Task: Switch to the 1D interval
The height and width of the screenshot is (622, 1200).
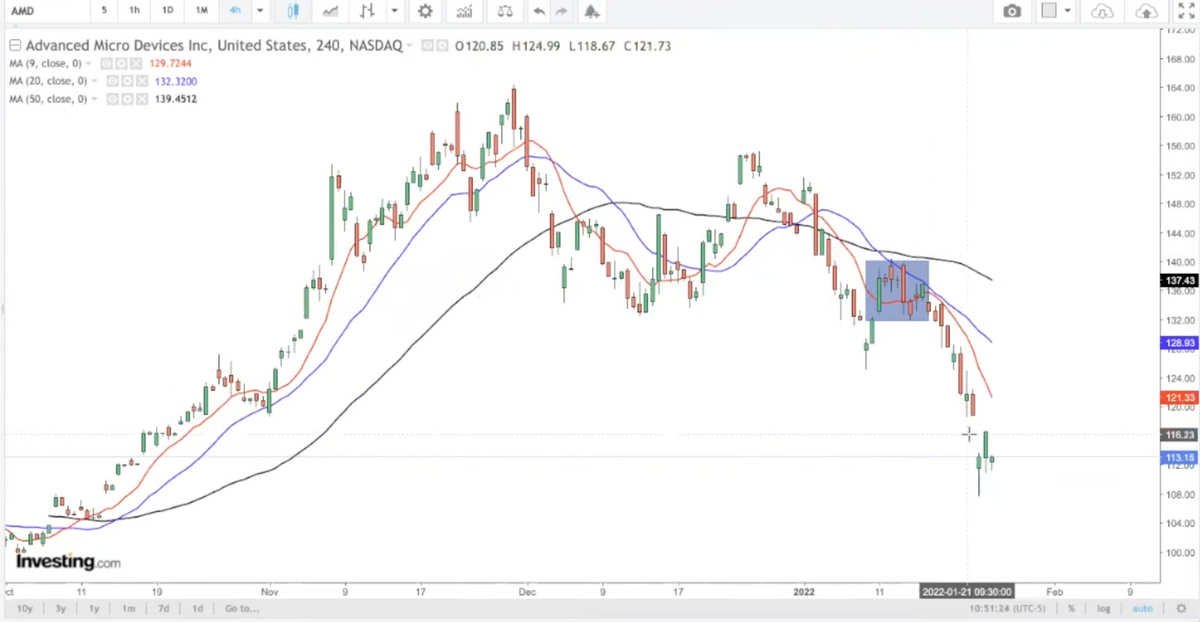Action: pos(168,11)
